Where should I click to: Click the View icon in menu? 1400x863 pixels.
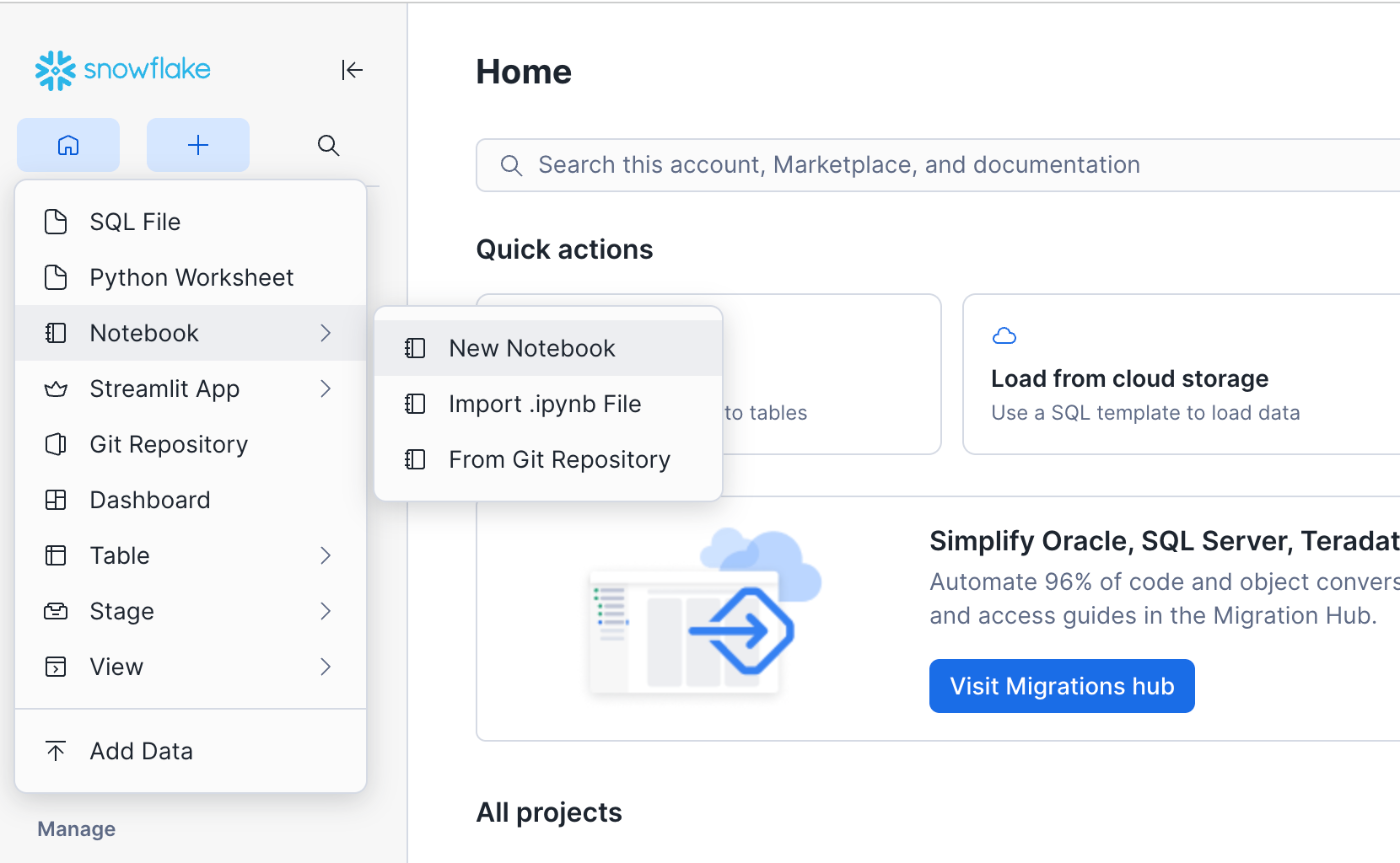click(x=56, y=667)
